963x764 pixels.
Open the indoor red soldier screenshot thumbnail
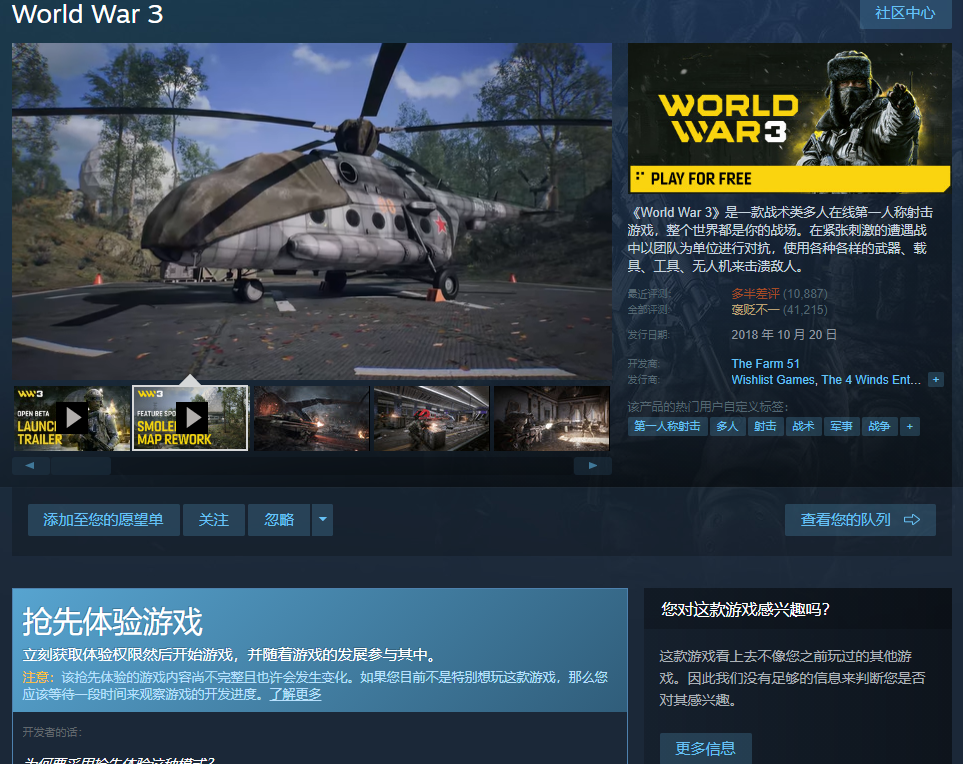click(x=432, y=418)
